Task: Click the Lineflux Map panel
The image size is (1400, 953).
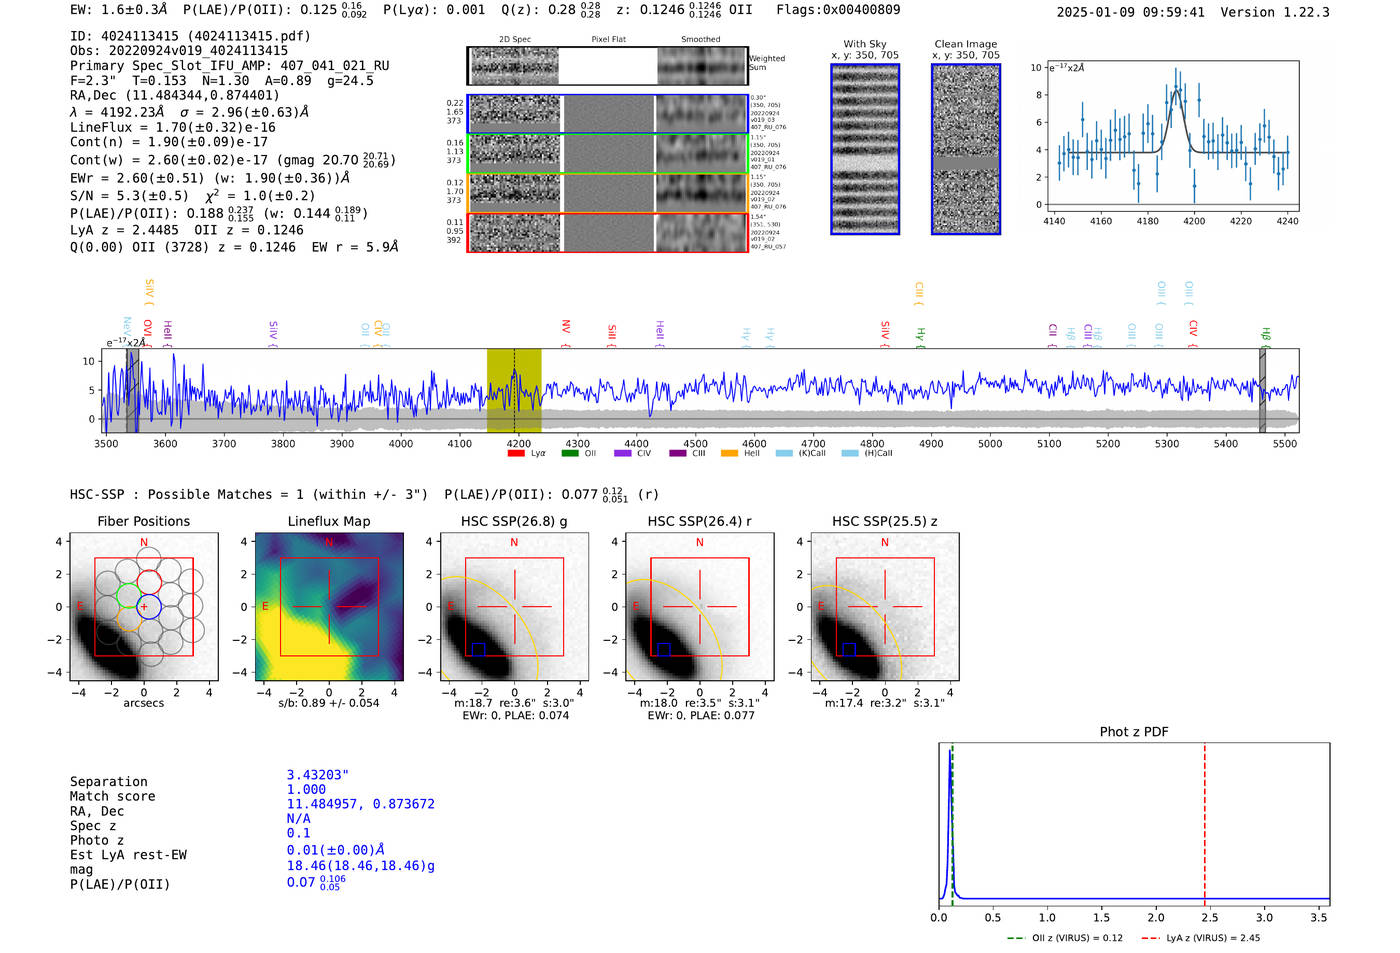Action: [329, 607]
